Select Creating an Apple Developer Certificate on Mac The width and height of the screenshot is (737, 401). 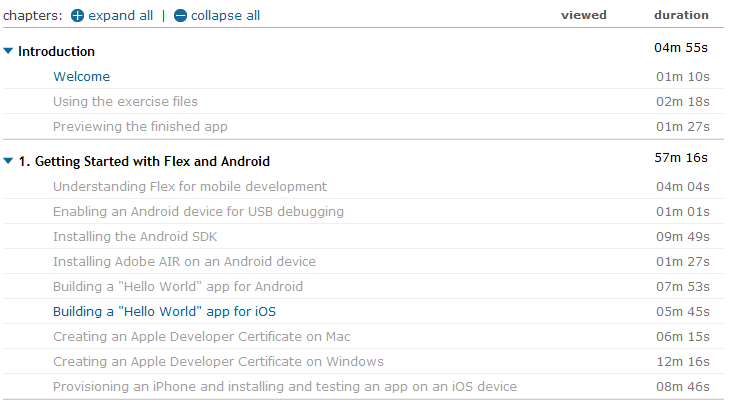point(201,337)
